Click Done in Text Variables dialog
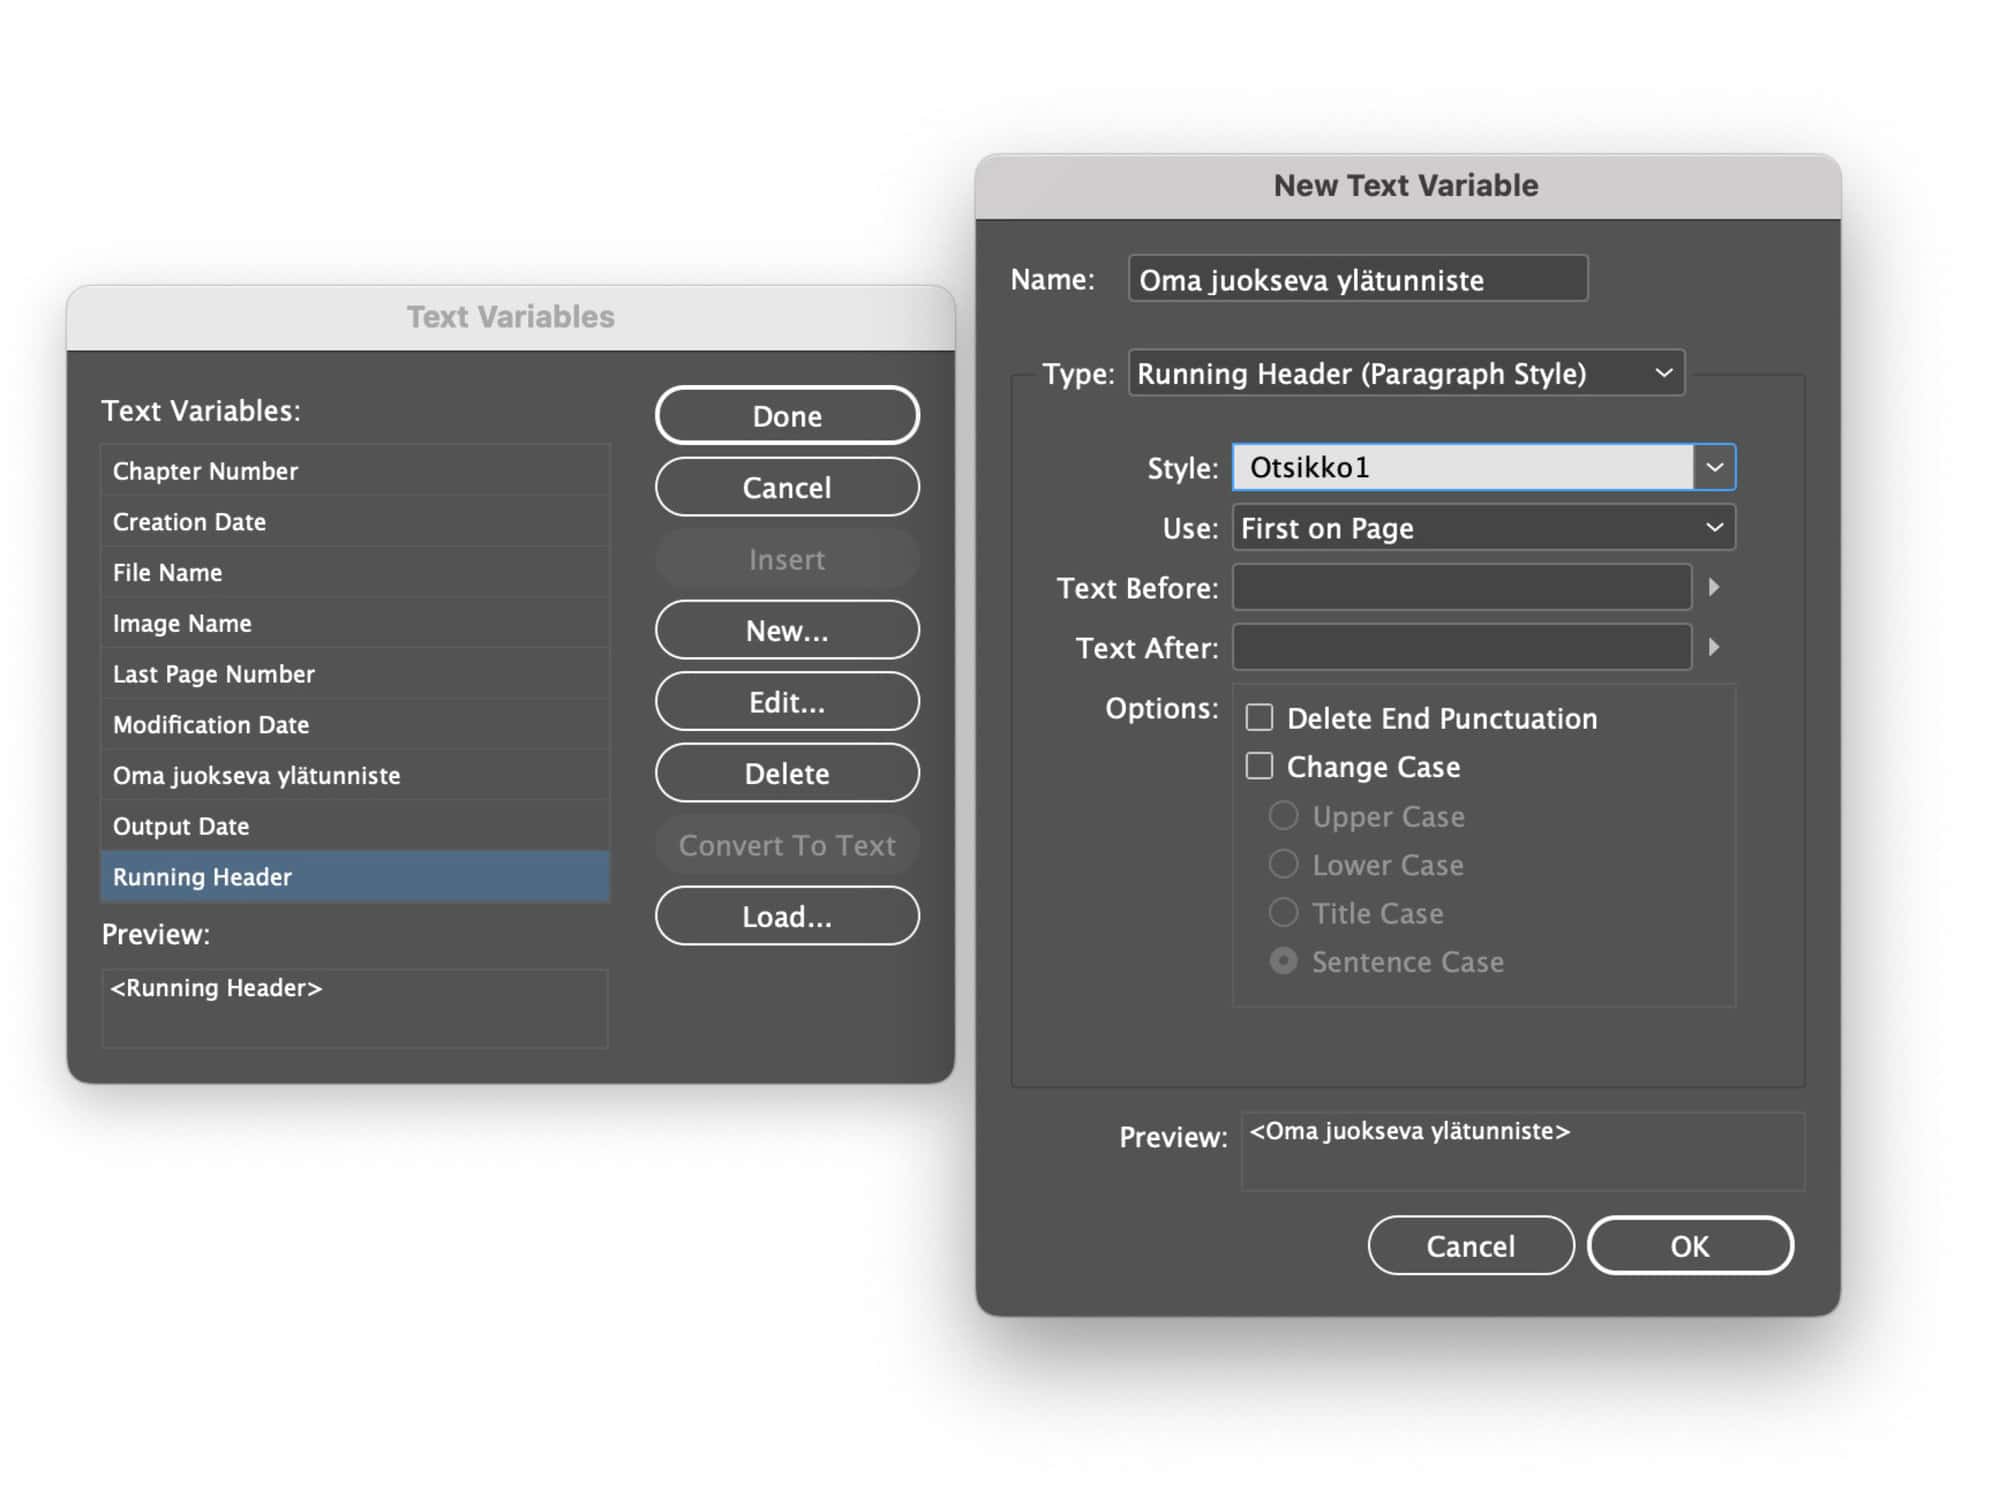Image resolution: width=2000 pixels, height=1492 pixels. point(787,415)
